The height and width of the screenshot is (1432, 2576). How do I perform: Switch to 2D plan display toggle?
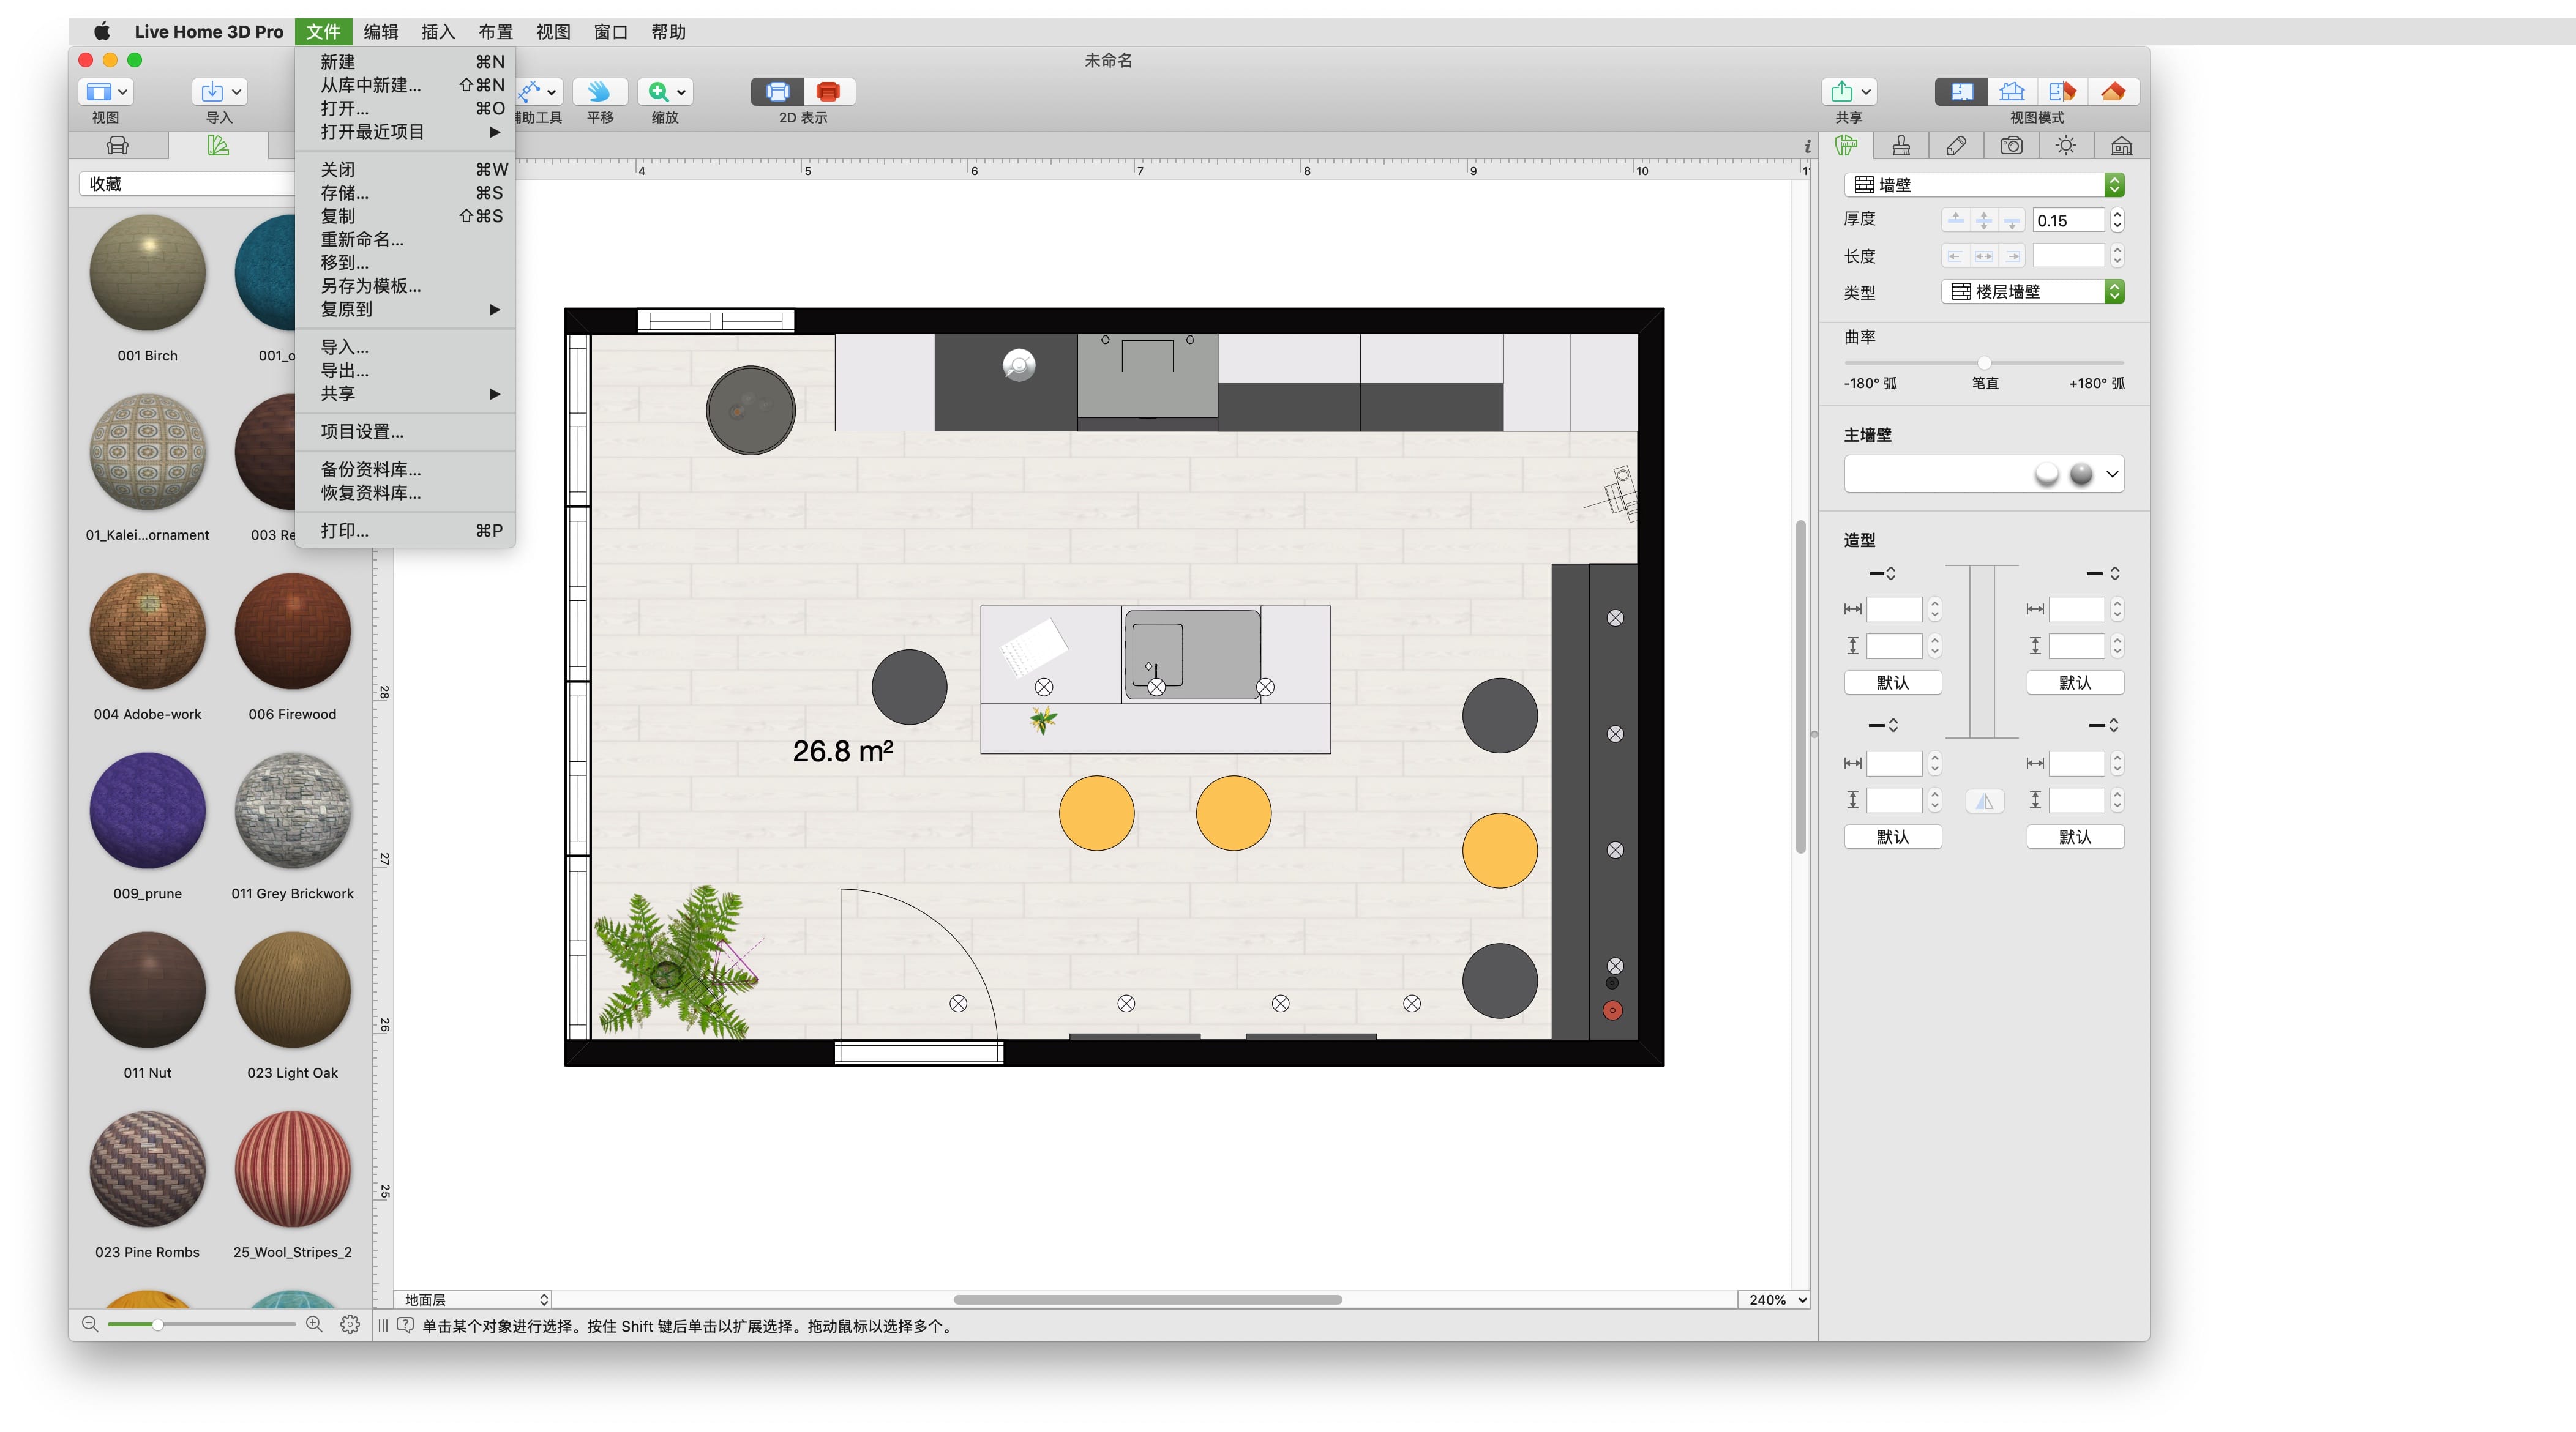click(x=777, y=92)
